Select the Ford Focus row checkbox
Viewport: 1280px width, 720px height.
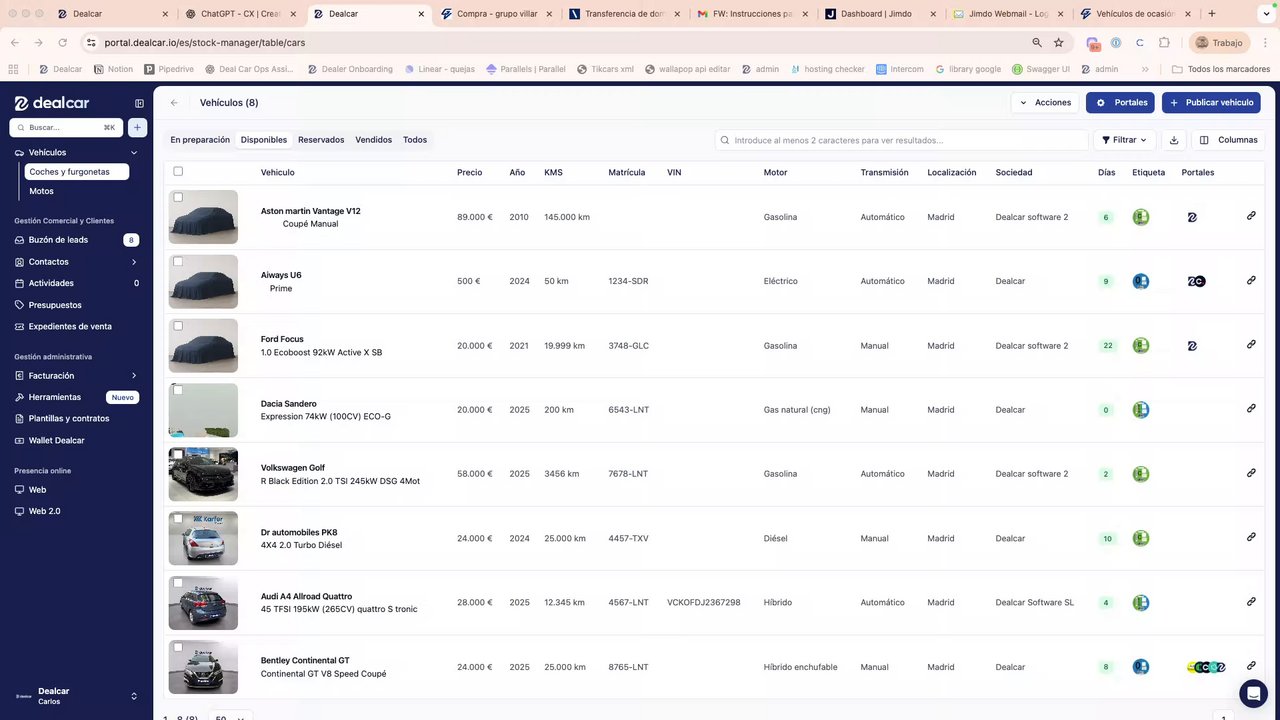[x=178, y=325]
